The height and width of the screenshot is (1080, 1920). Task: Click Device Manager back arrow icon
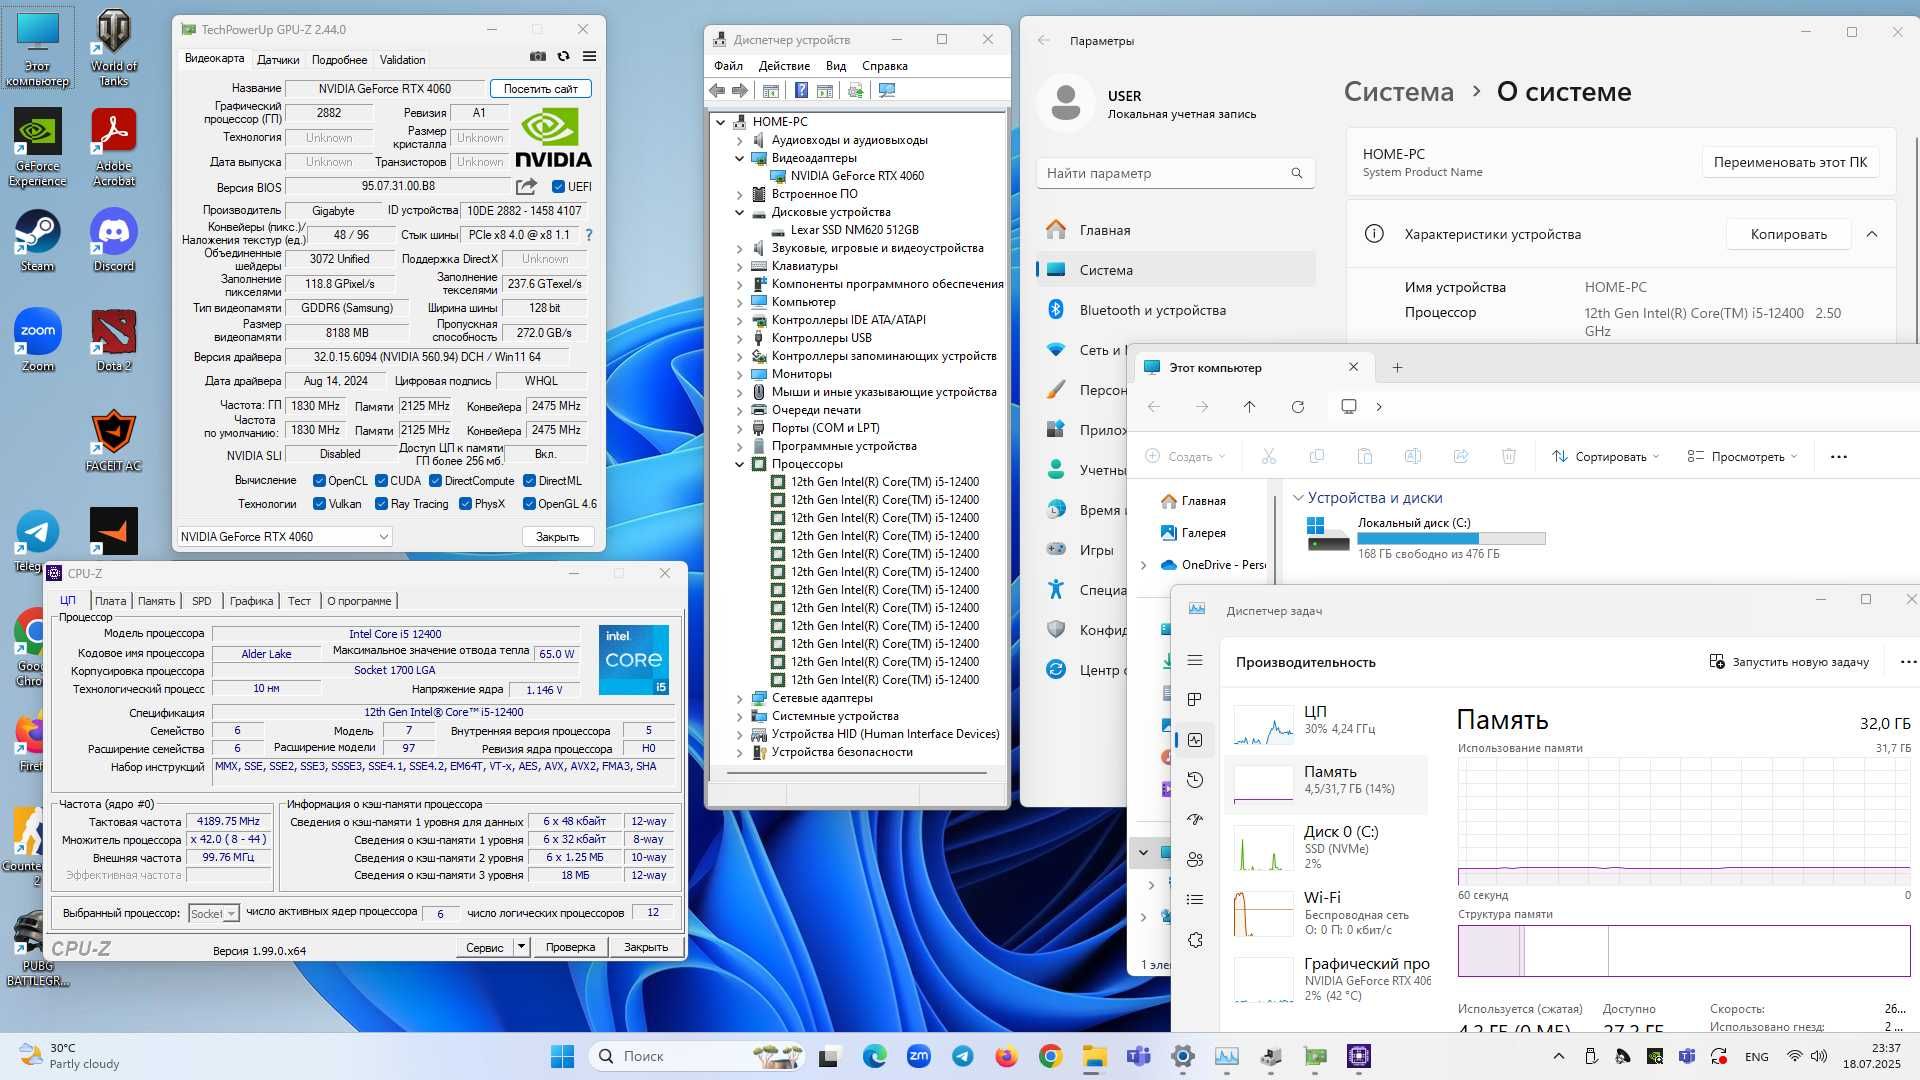coord(717,91)
